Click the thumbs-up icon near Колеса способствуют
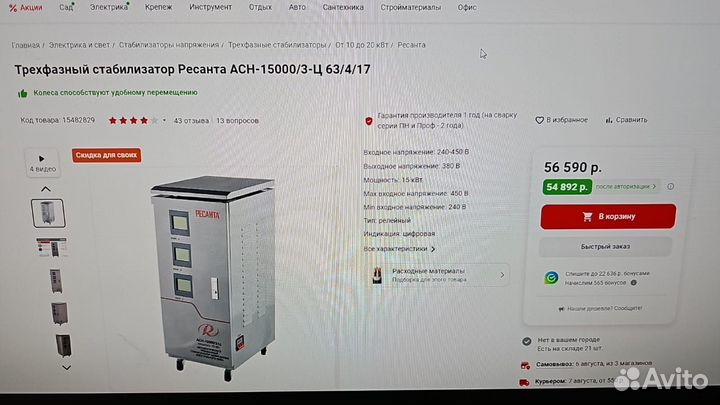720x405 pixels. point(22,94)
